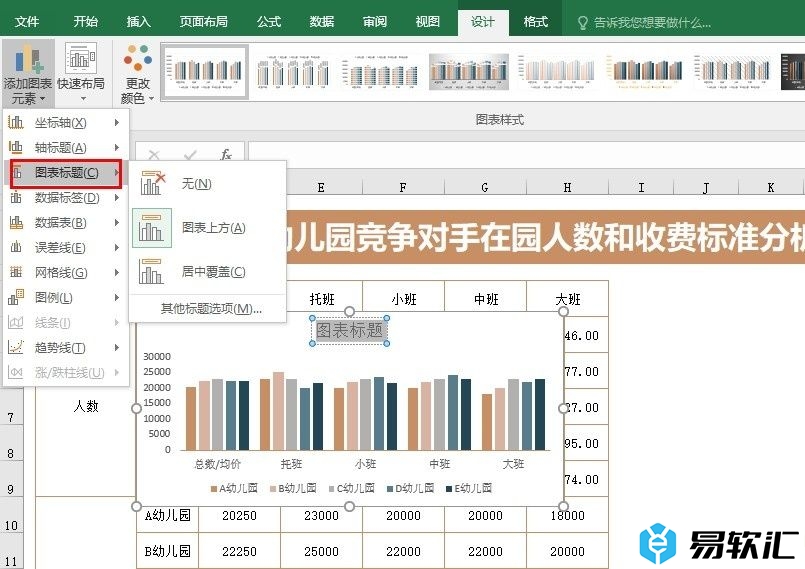Click cell containing 23000
The image size is (805, 569).
click(x=321, y=515)
